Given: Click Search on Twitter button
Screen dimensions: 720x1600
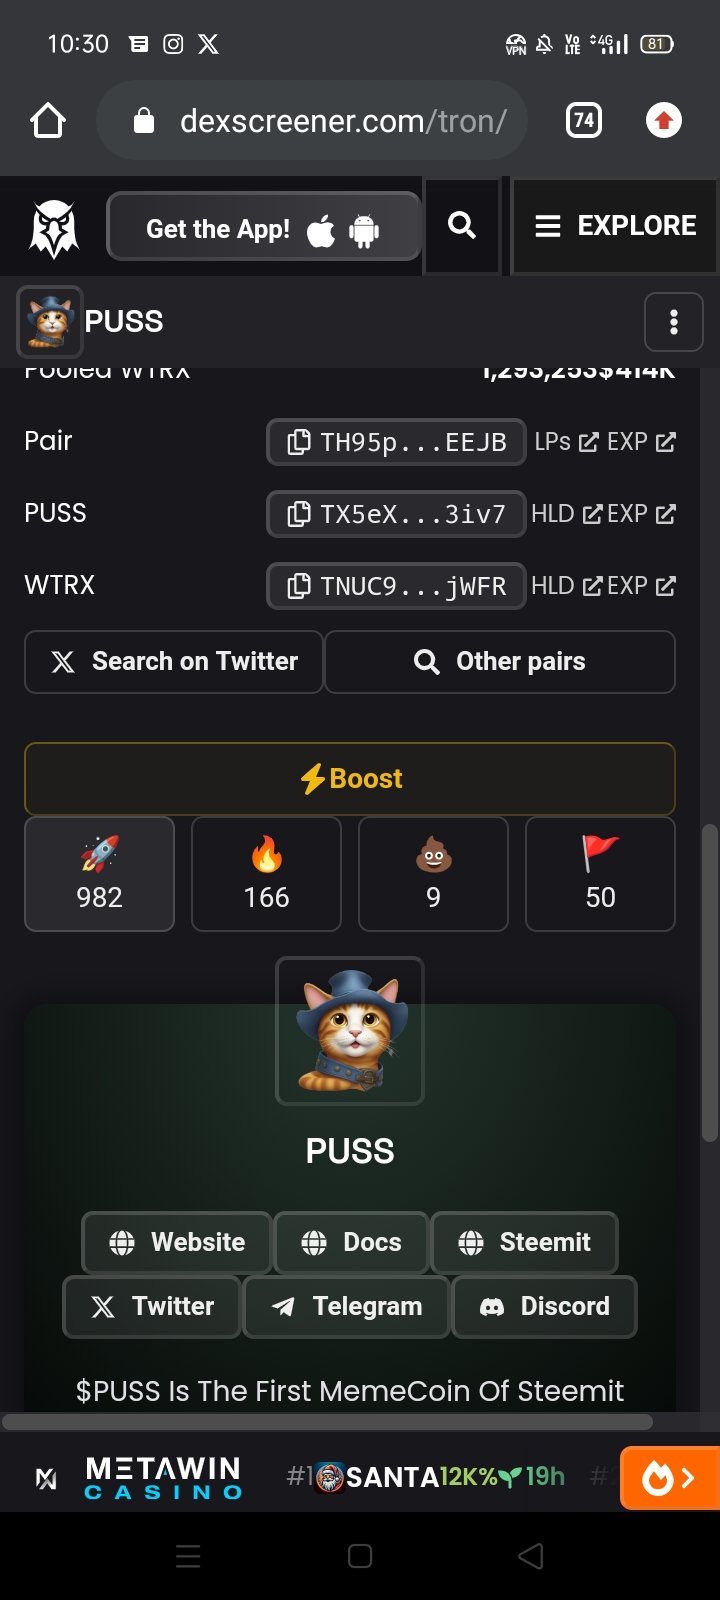Looking at the screenshot, I should [174, 662].
